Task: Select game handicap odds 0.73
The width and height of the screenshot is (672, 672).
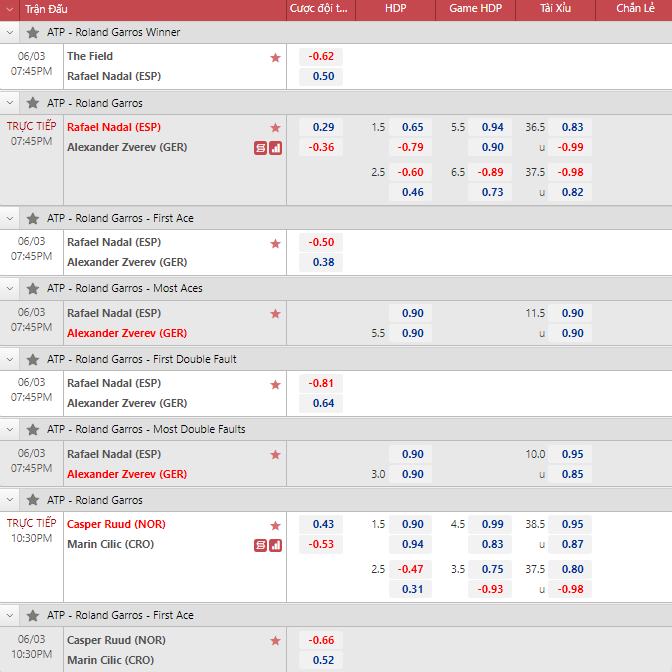Action: [490, 192]
